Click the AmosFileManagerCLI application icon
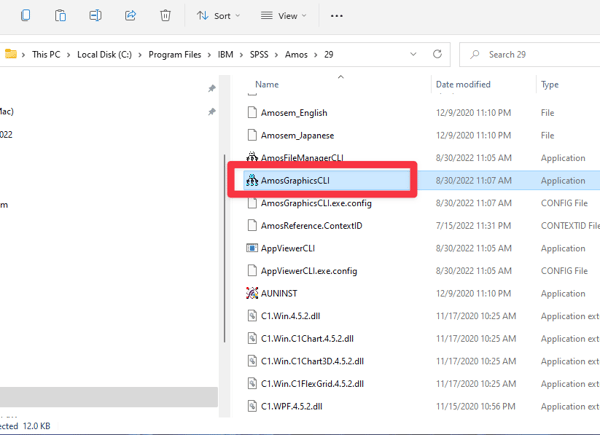 pos(252,157)
